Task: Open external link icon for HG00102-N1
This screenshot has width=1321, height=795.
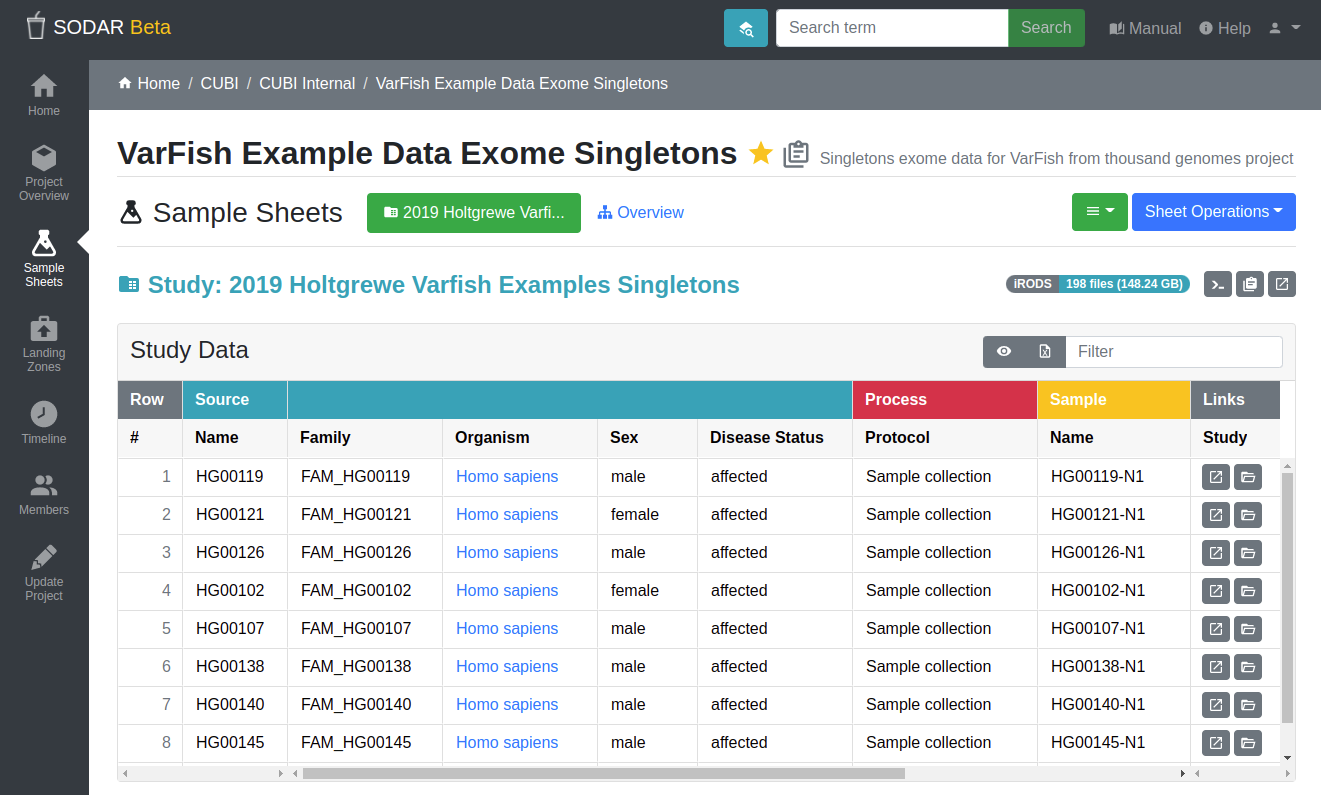Action: [x=1216, y=591]
